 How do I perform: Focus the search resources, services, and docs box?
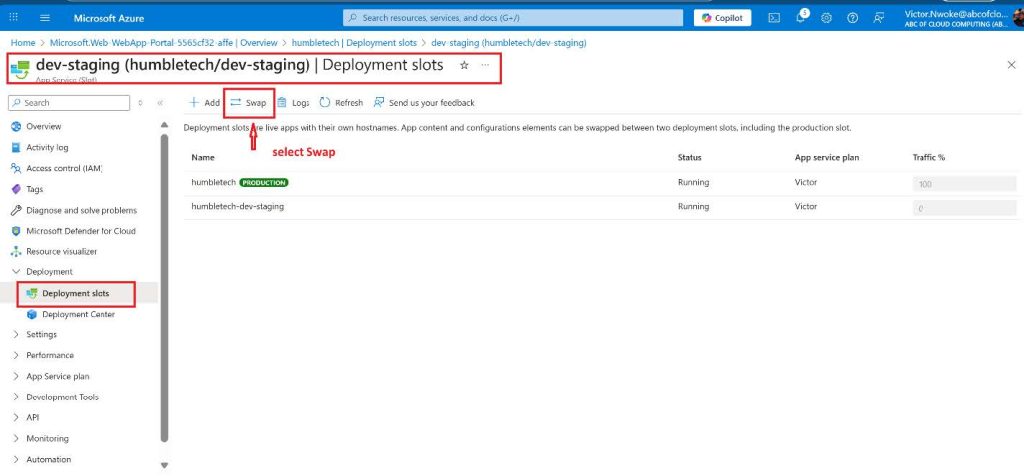(x=513, y=18)
